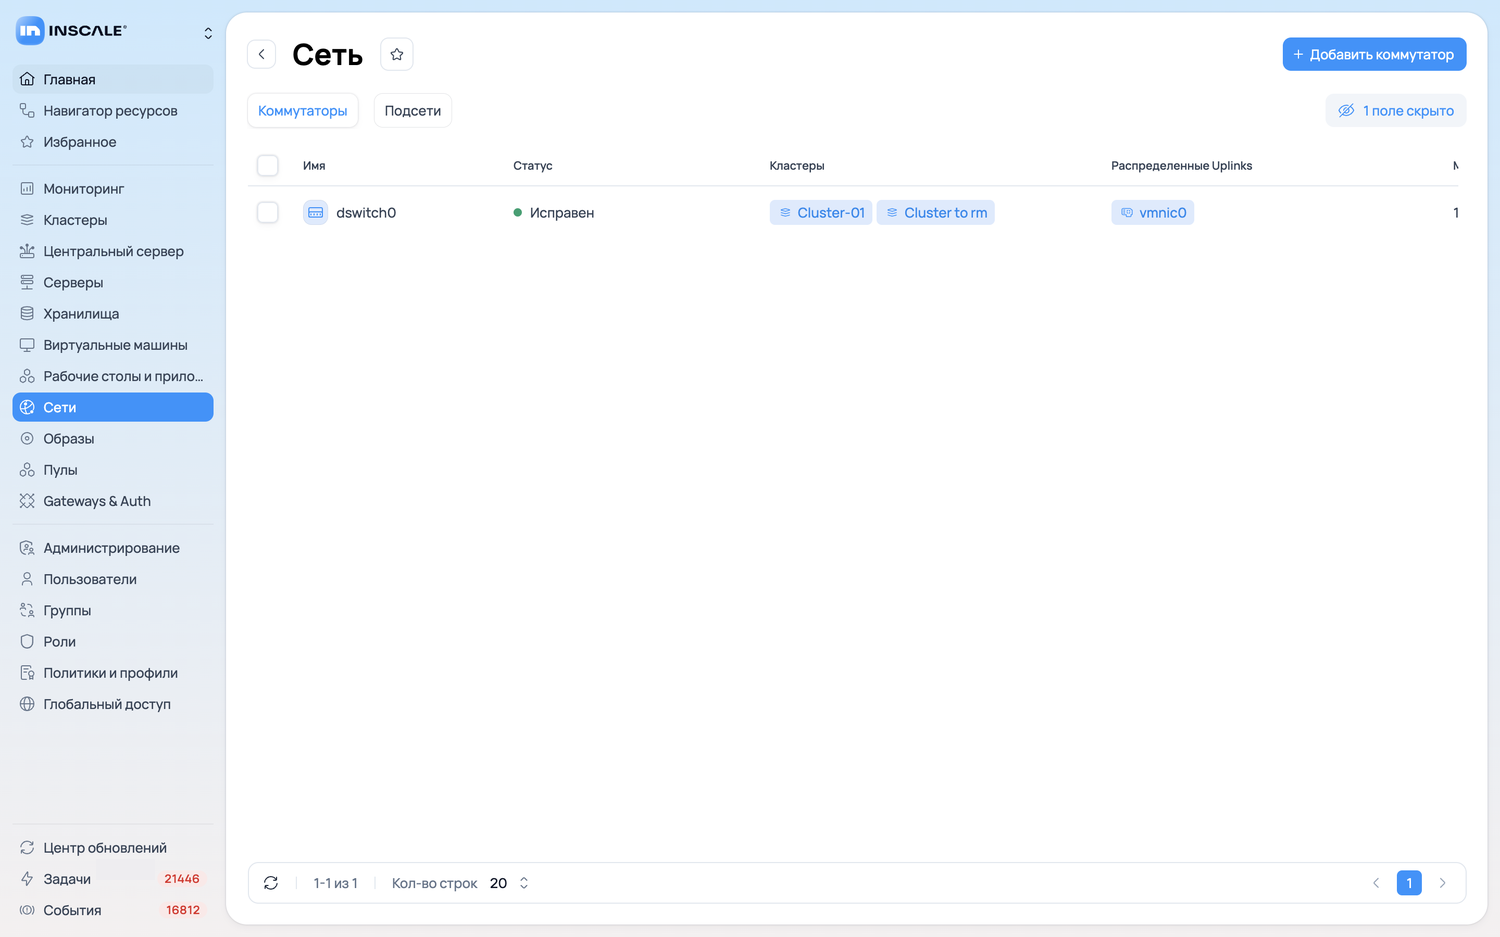This screenshot has height=937, width=1500.
Task: Select all rows with header checkbox
Action: point(268,165)
